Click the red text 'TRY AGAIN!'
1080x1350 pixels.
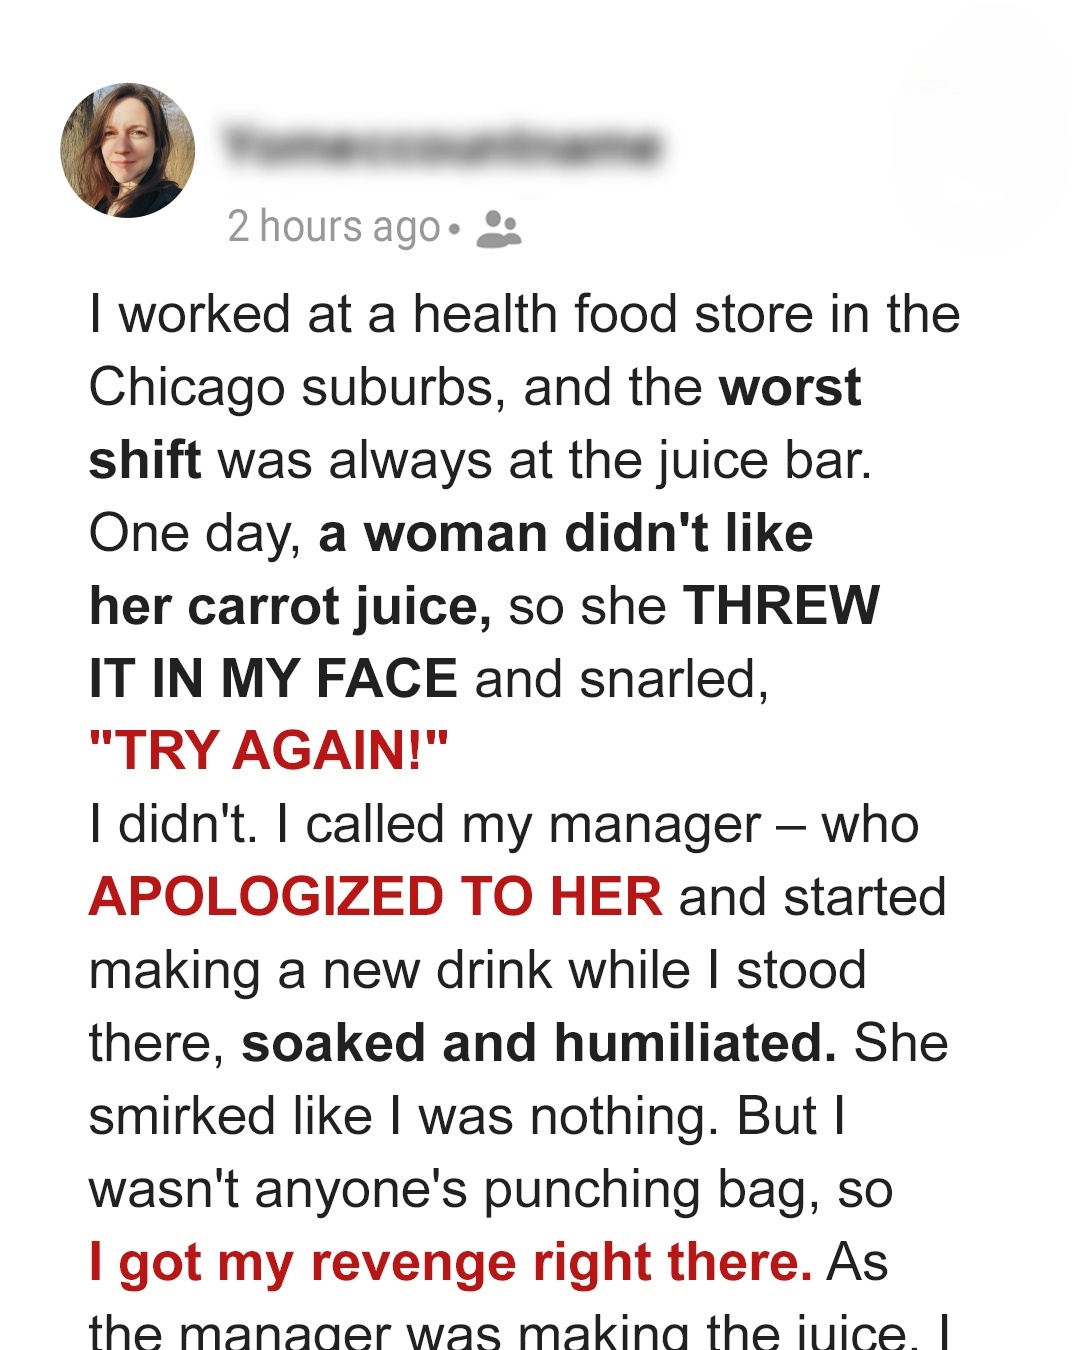tap(268, 747)
